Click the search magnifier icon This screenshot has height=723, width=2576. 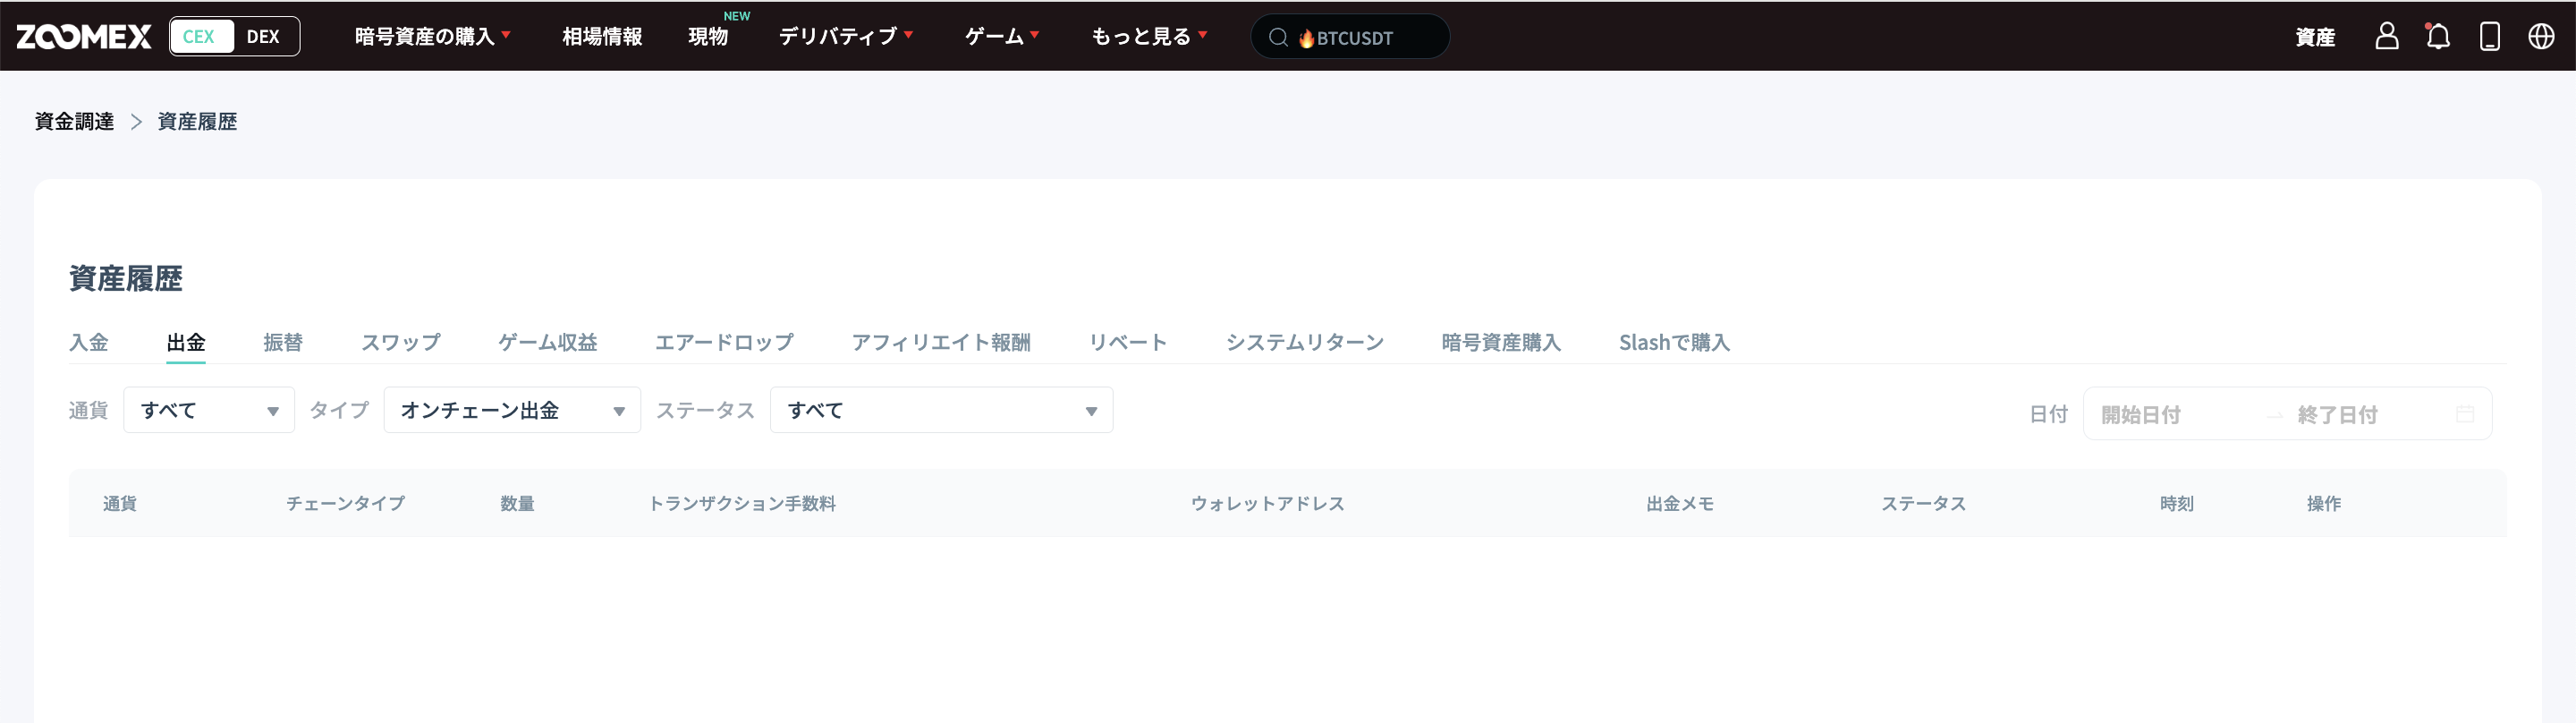[x=1277, y=38]
